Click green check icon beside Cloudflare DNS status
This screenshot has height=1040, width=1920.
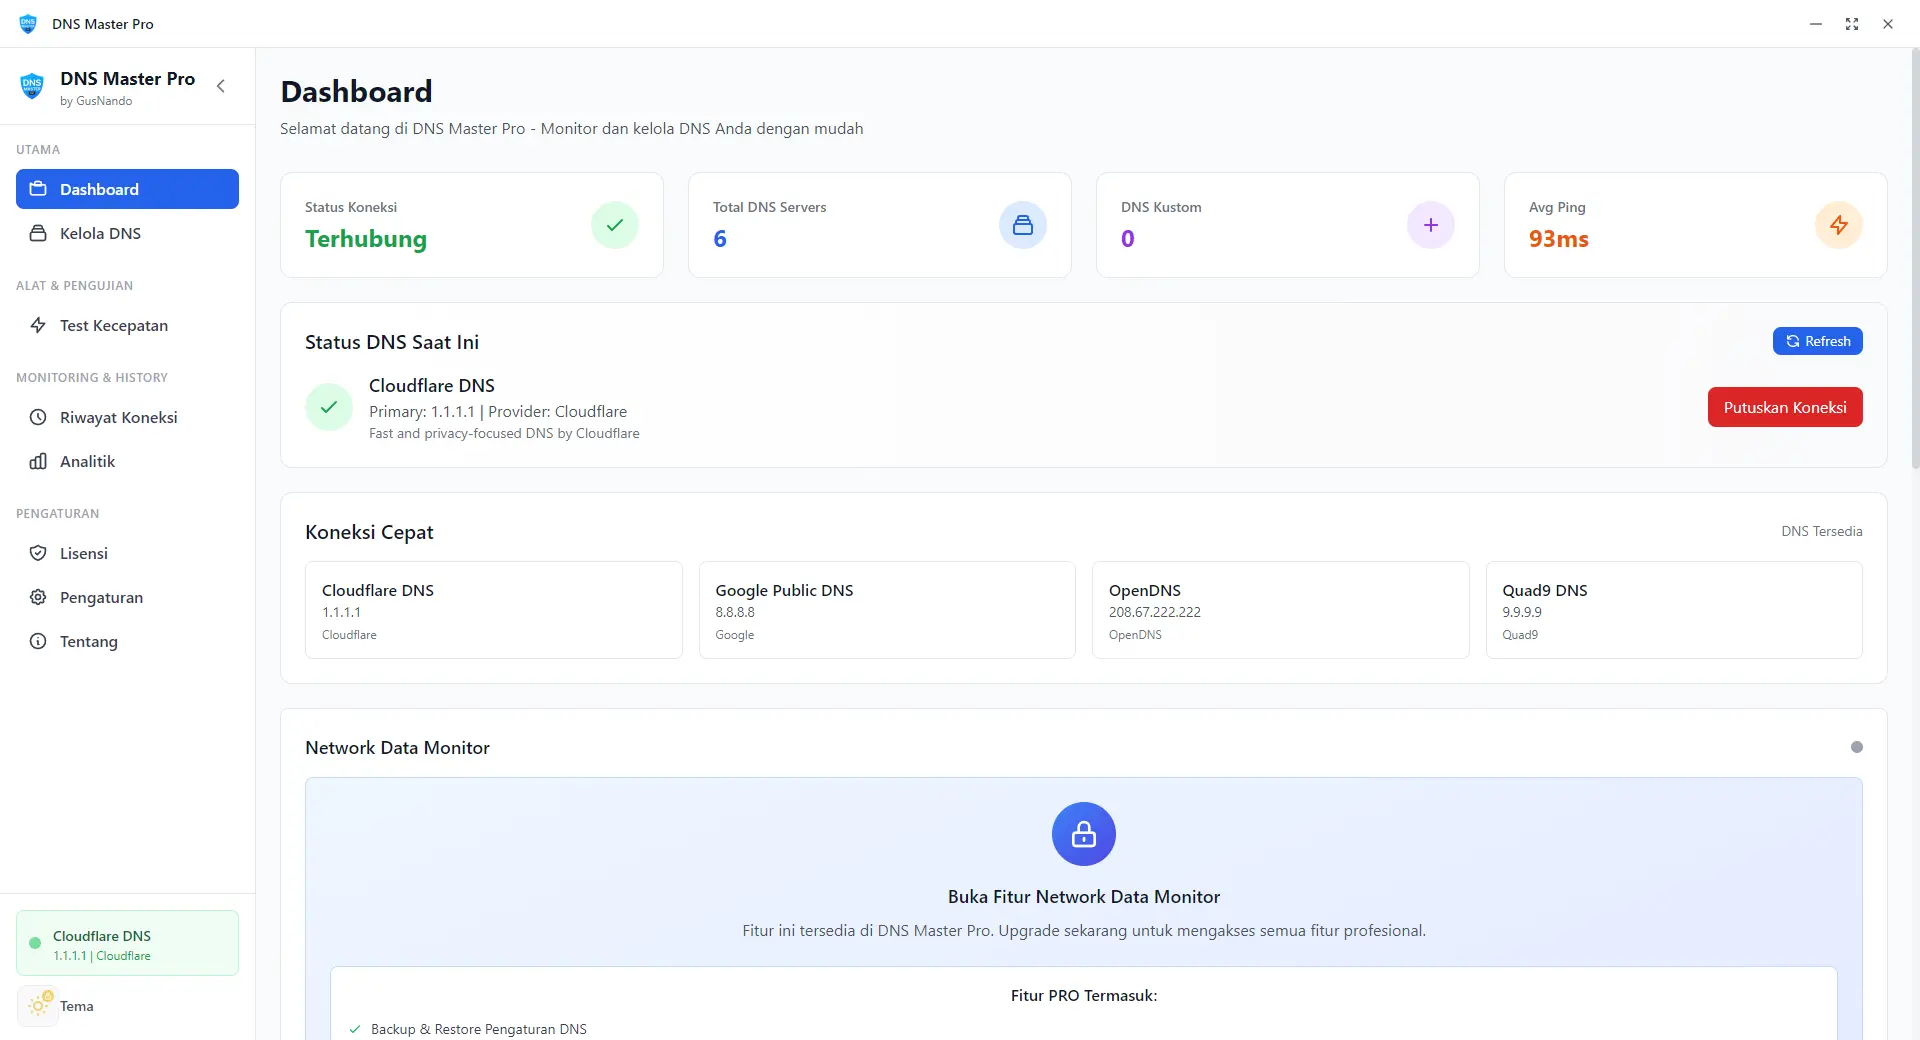[329, 407]
